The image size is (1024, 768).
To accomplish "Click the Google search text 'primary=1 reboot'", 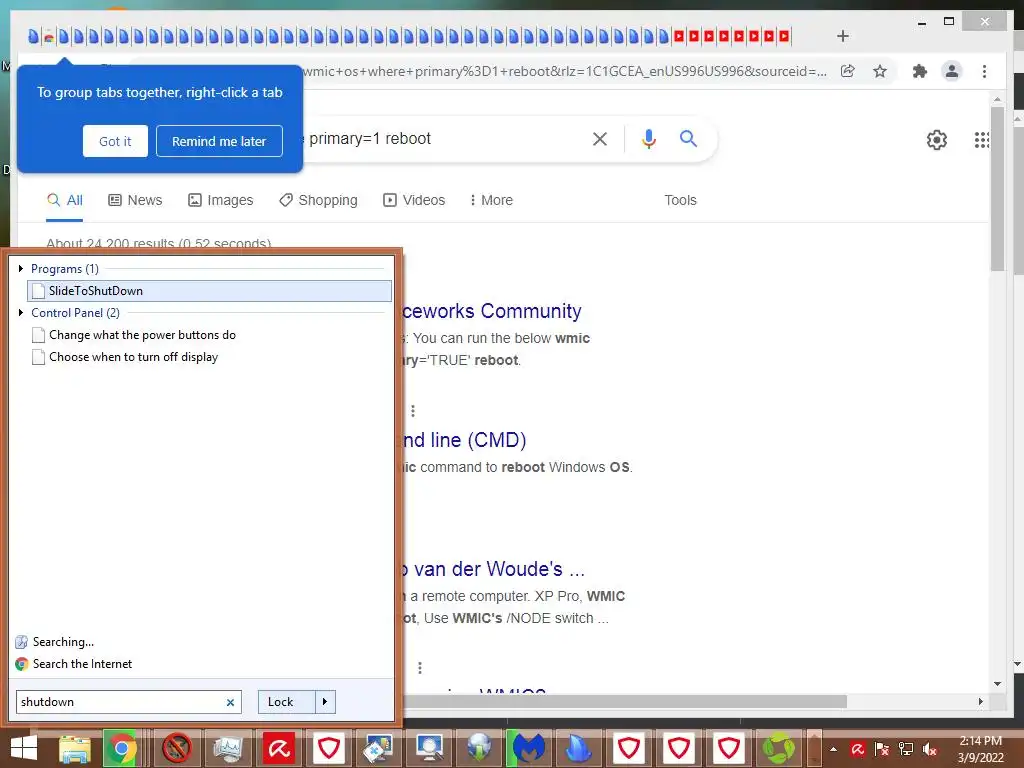I will pos(370,138).
